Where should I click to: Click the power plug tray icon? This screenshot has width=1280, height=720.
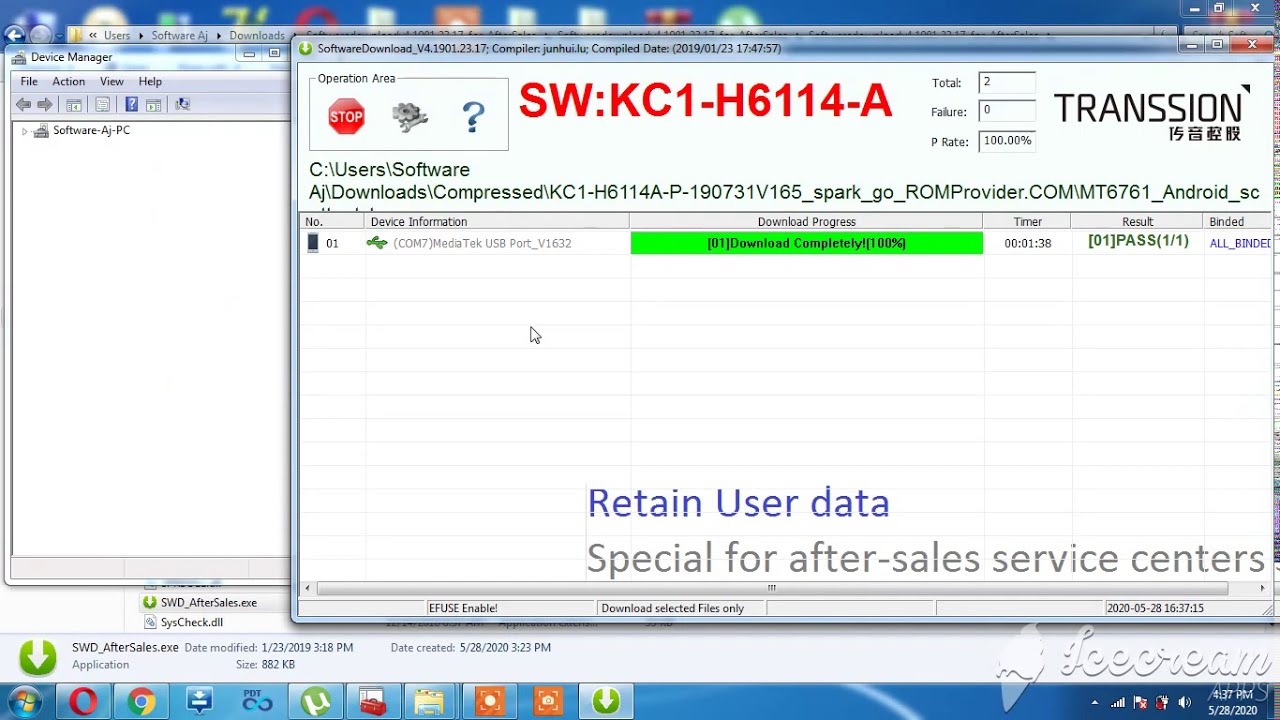[1163, 702]
